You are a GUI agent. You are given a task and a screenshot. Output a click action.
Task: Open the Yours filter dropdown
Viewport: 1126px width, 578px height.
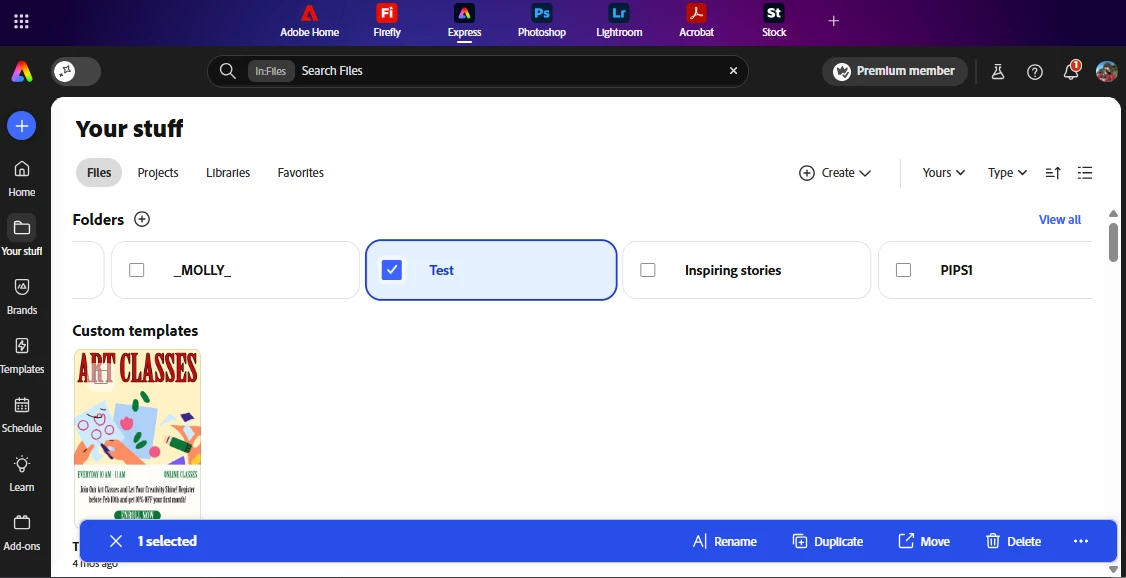coord(944,173)
